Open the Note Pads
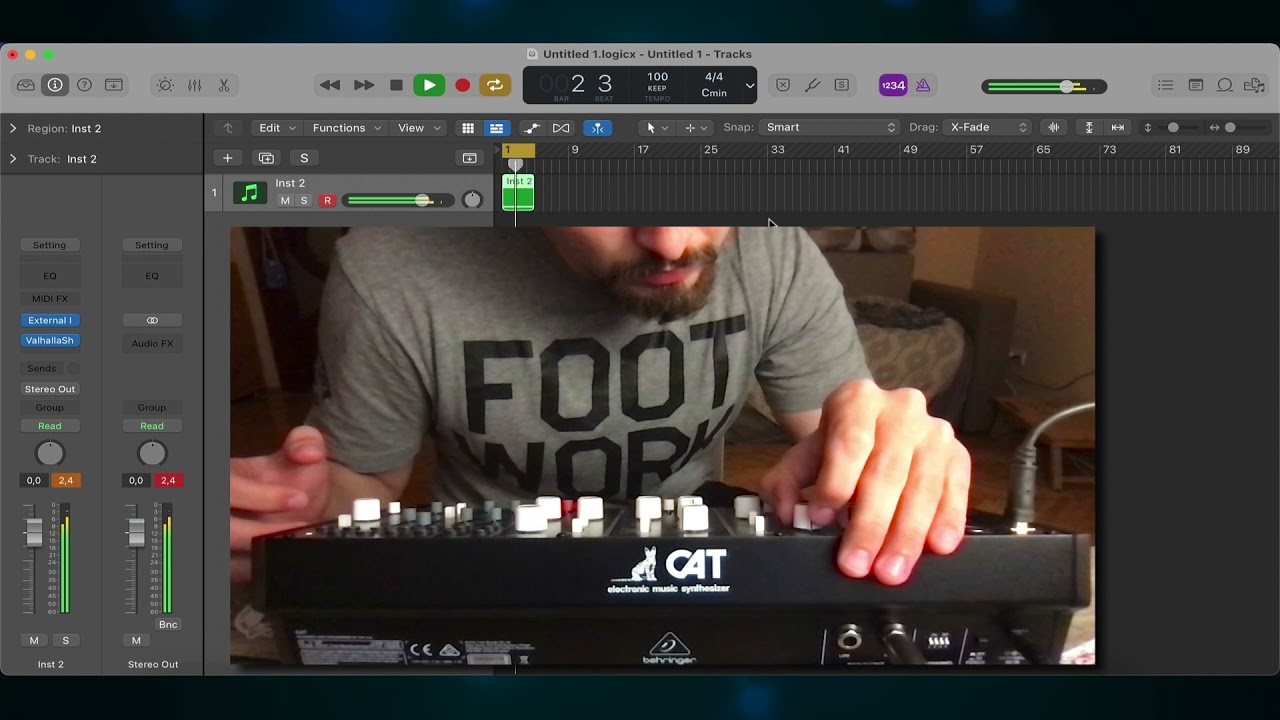The width and height of the screenshot is (1280, 720). tap(1195, 85)
